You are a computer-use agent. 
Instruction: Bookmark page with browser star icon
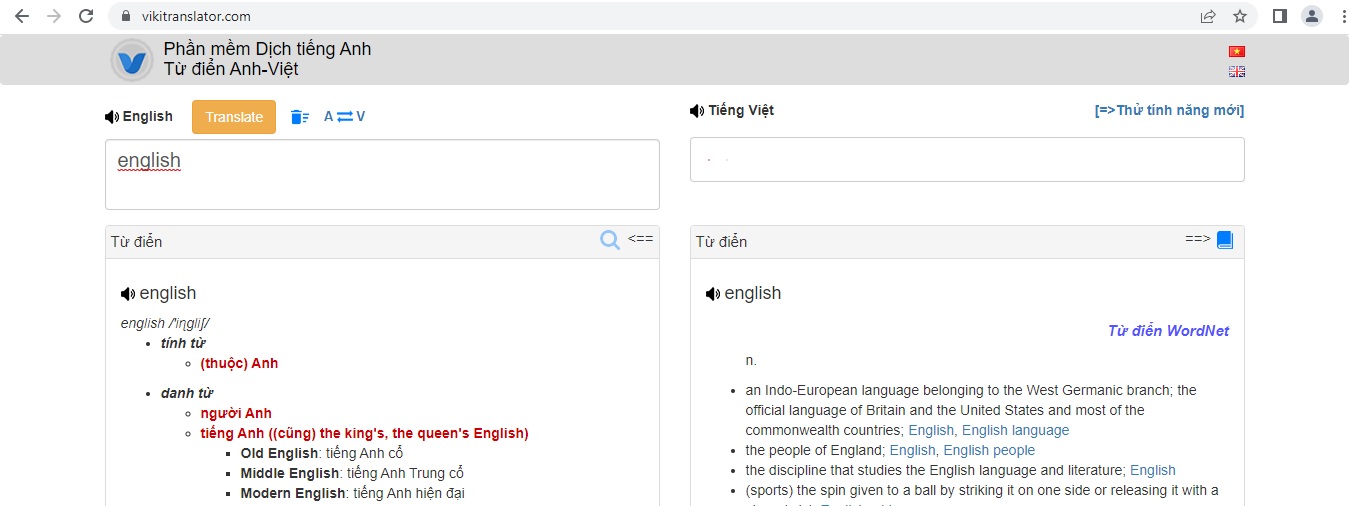[x=1240, y=16]
